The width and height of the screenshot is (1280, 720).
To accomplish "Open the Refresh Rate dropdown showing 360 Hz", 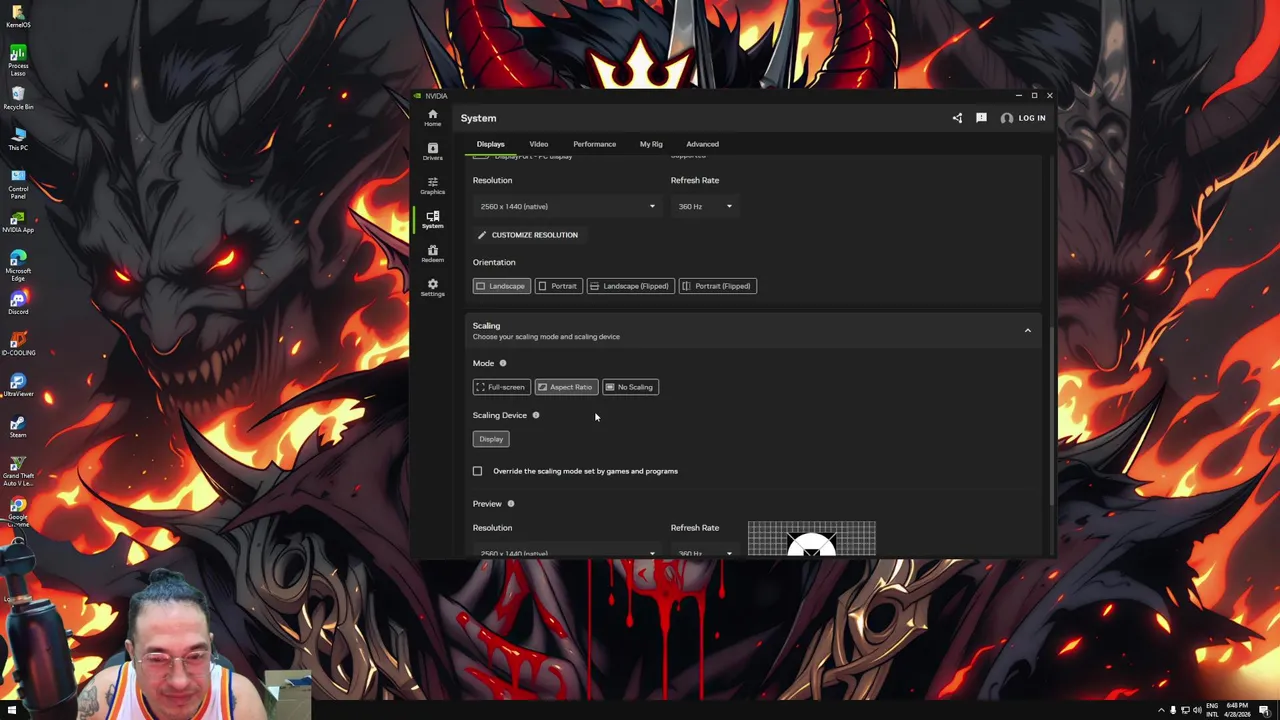I will coord(704,206).
